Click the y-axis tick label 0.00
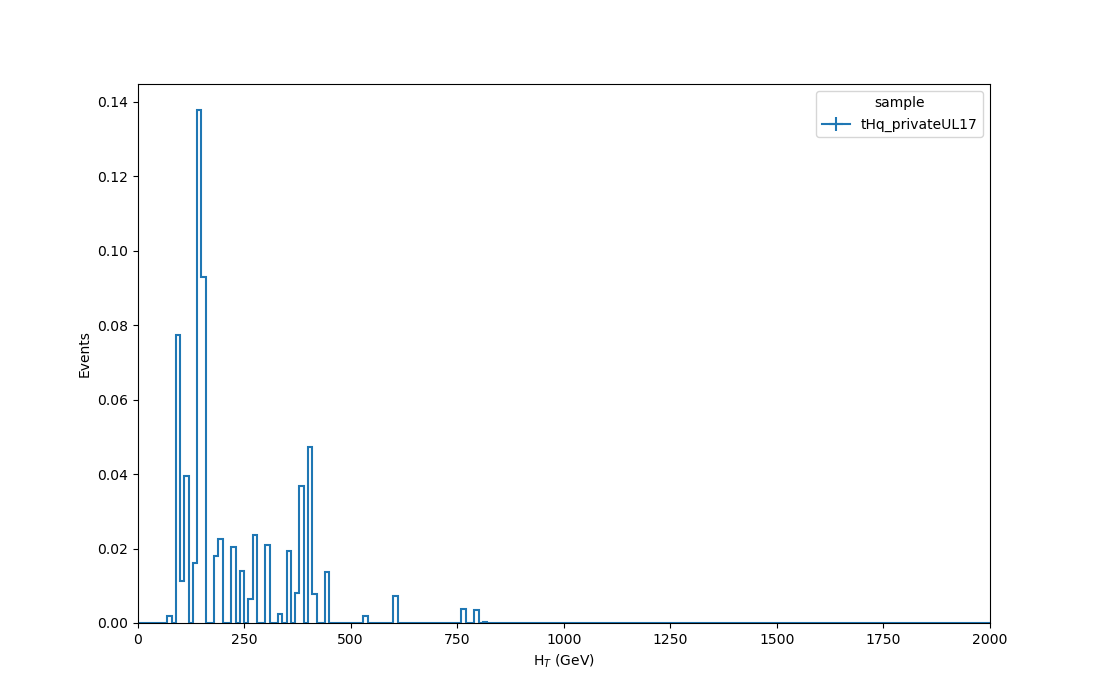 [113, 623]
